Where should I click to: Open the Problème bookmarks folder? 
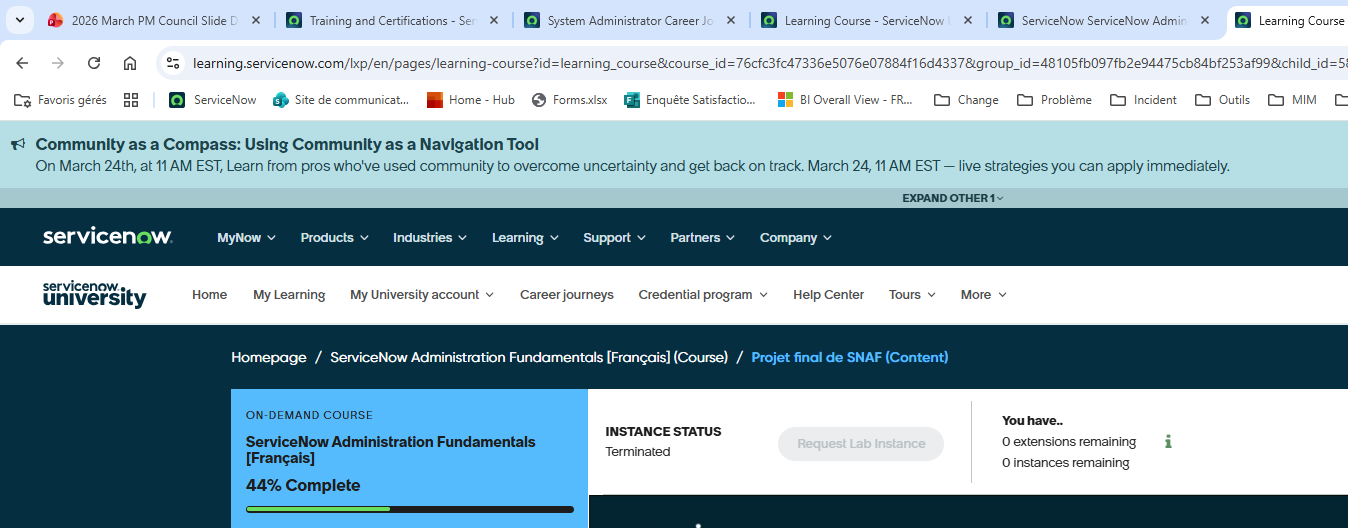(1054, 100)
